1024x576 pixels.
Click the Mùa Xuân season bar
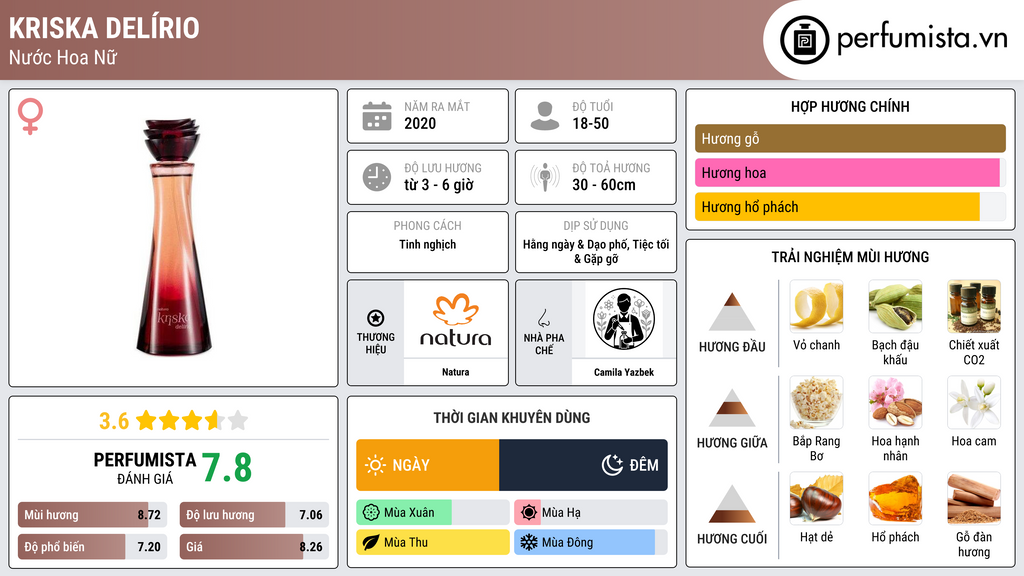(x=433, y=513)
